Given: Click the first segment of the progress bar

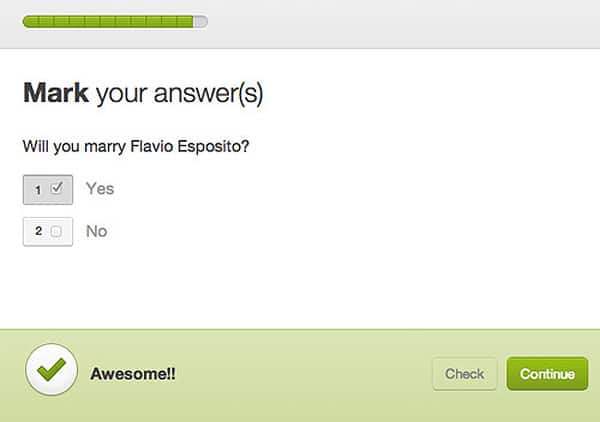Looking at the screenshot, I should tap(29, 20).
